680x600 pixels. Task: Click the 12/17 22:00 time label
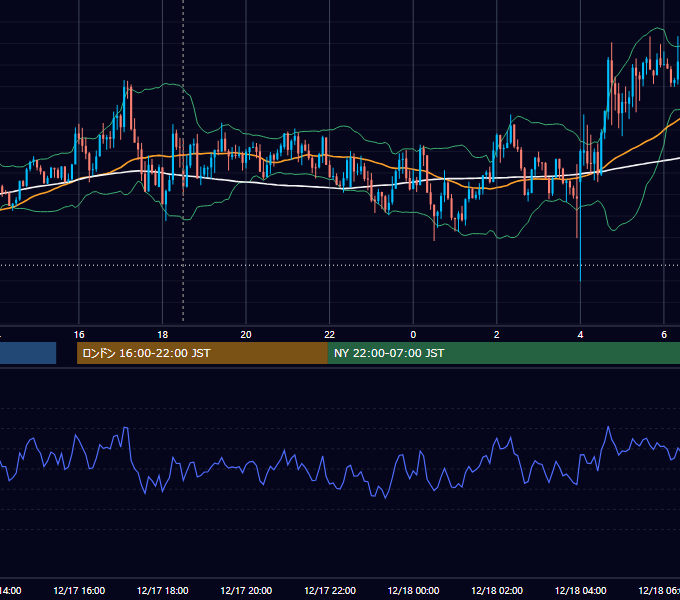point(330,590)
